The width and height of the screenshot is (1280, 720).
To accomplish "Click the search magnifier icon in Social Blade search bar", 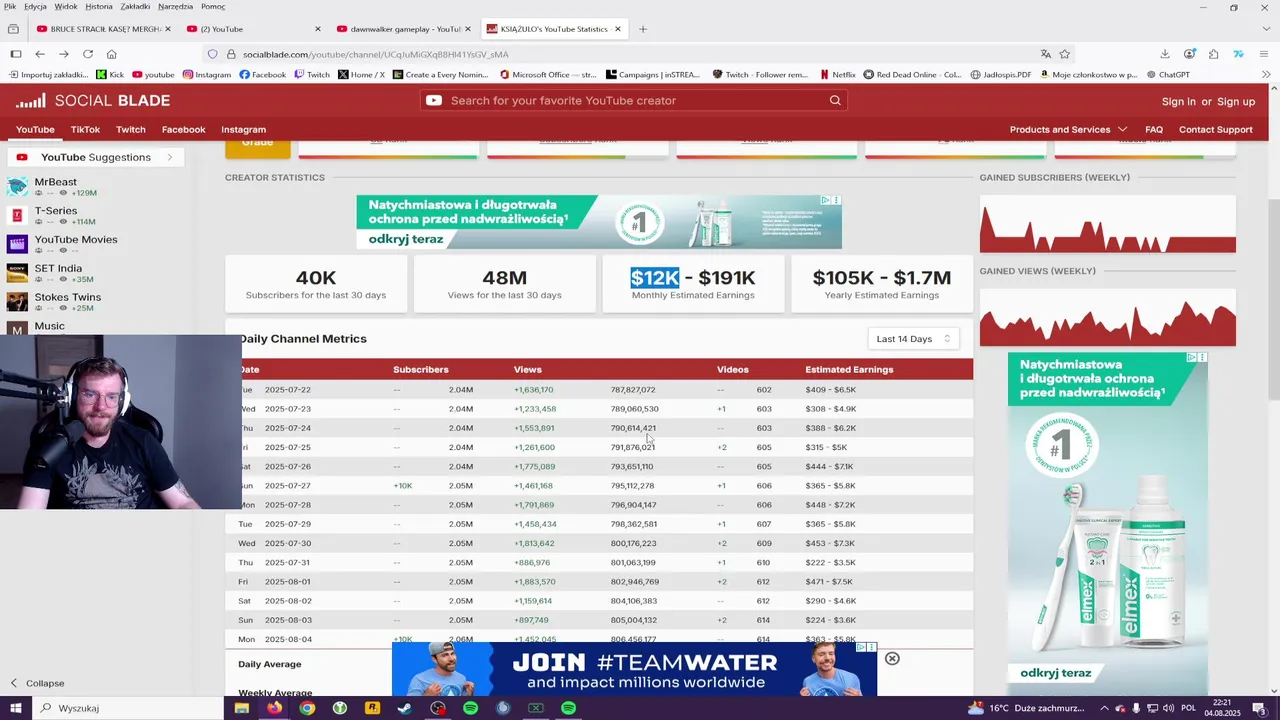I will pyautogui.click(x=835, y=100).
